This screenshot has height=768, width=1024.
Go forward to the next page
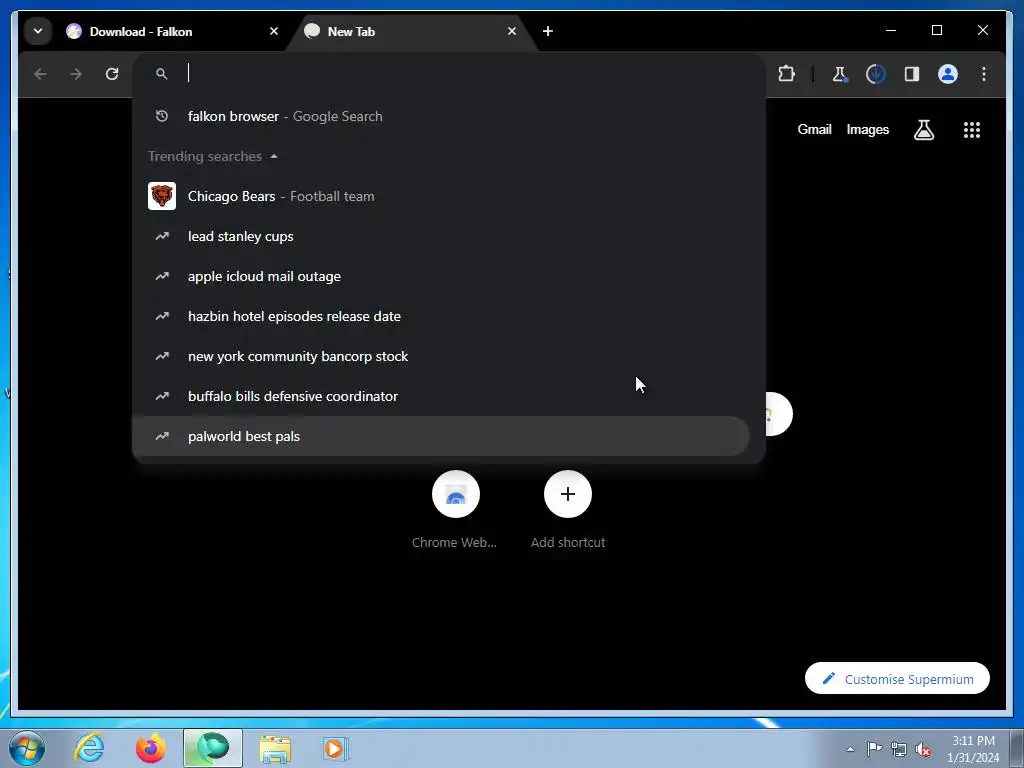[x=76, y=74]
